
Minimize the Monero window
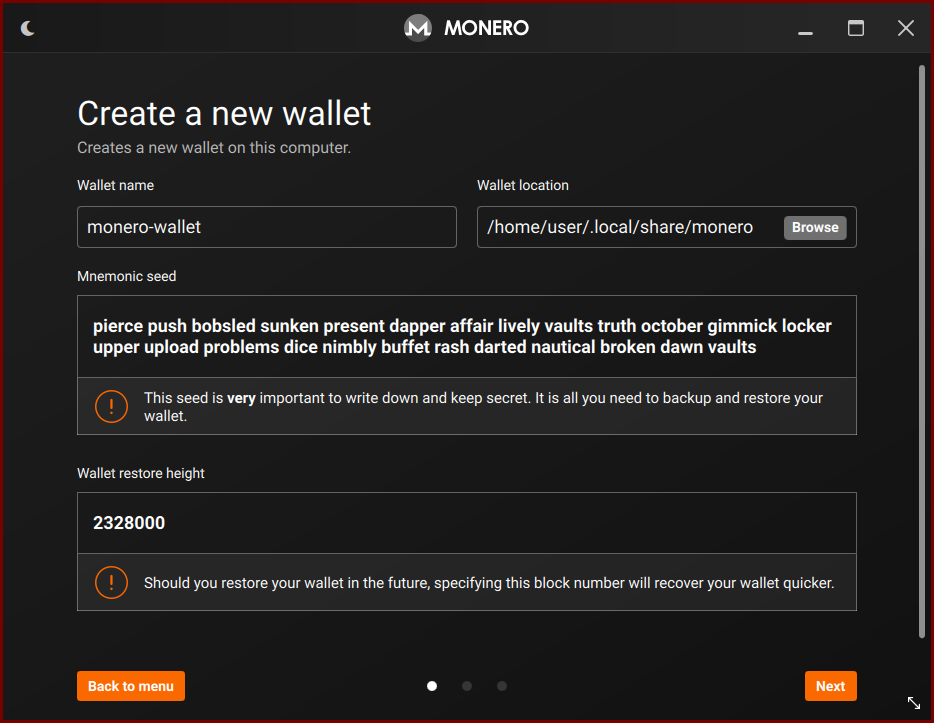coord(805,29)
